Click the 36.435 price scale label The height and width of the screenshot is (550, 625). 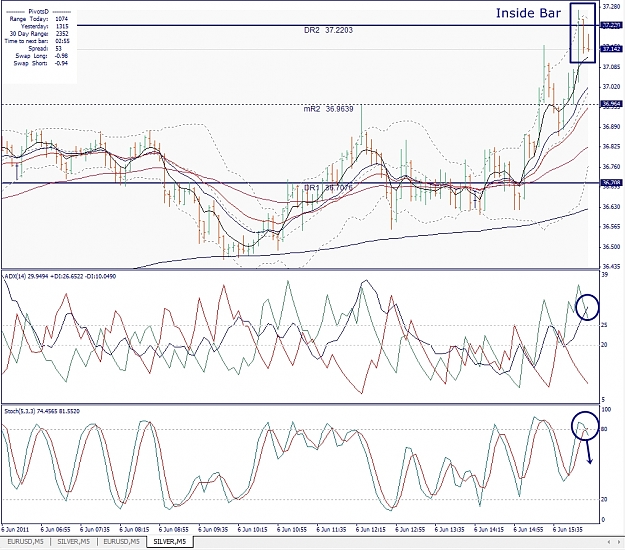click(x=611, y=267)
